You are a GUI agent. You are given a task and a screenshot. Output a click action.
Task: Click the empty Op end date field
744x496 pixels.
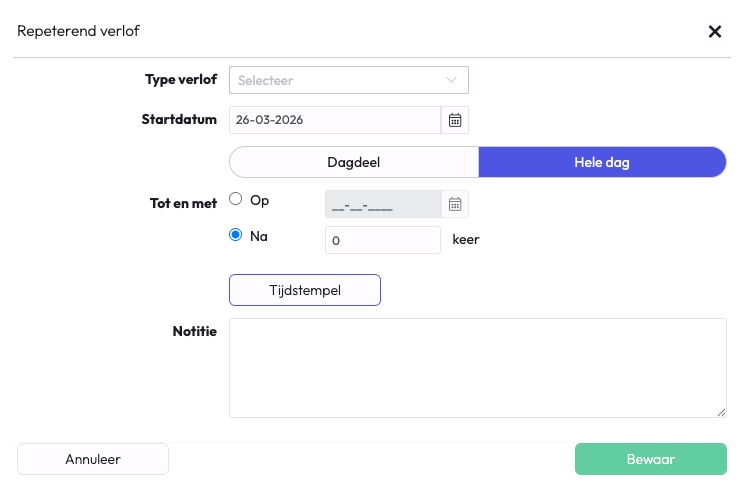[x=382, y=204]
